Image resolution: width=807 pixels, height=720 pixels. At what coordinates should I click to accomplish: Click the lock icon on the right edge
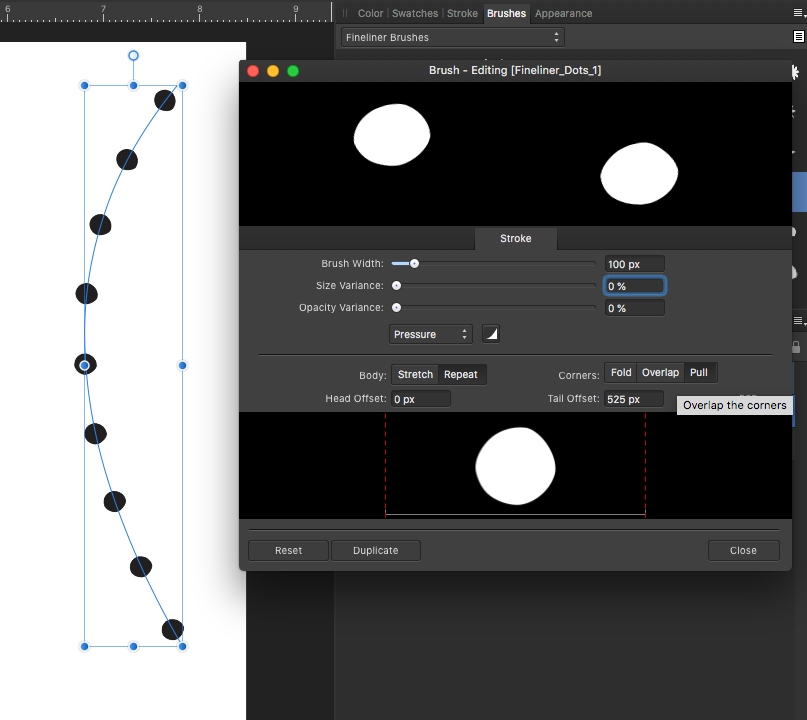(x=796, y=347)
